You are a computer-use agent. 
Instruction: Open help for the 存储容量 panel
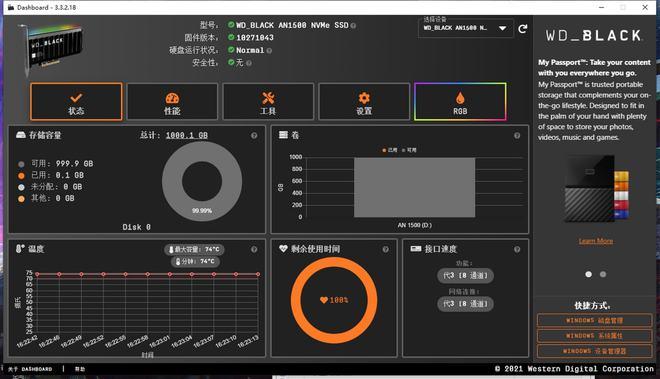(x=254, y=136)
